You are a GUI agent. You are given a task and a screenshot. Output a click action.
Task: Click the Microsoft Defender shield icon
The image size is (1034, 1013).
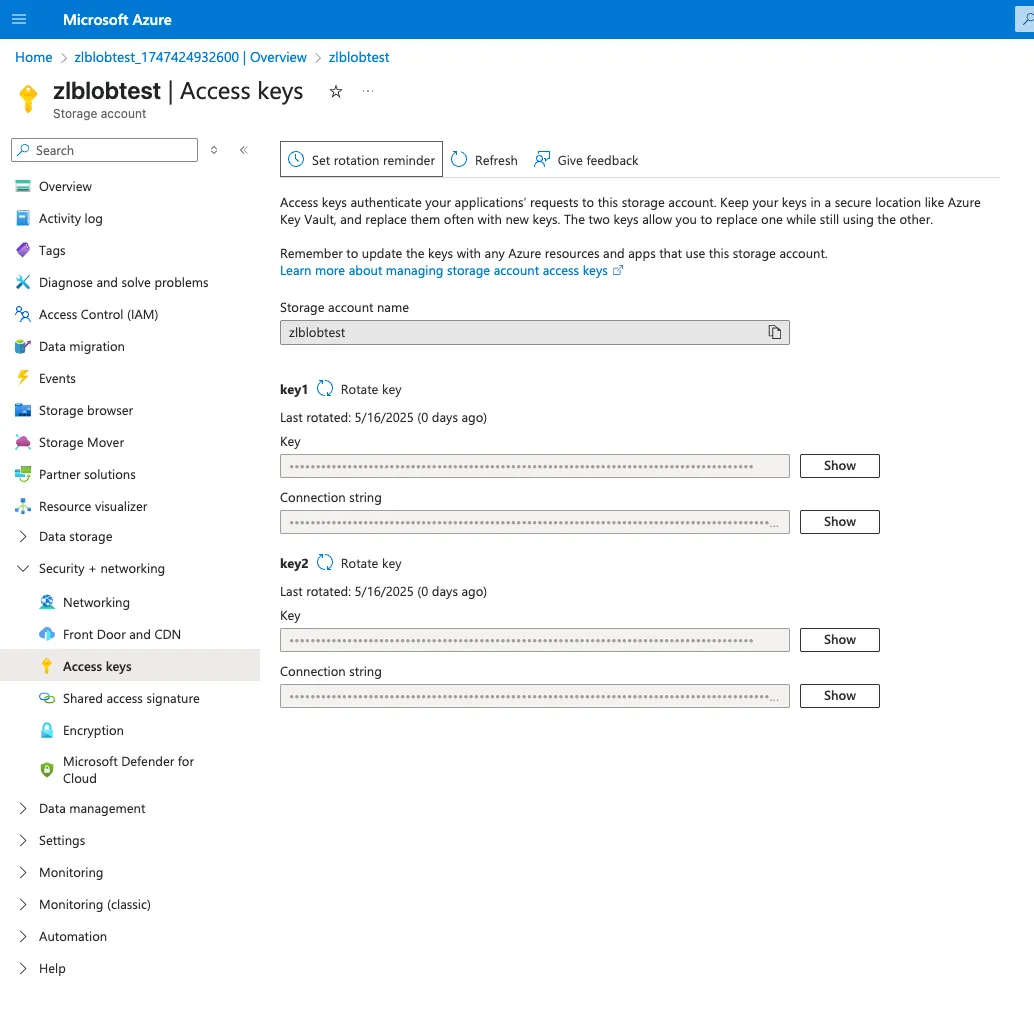pos(47,770)
